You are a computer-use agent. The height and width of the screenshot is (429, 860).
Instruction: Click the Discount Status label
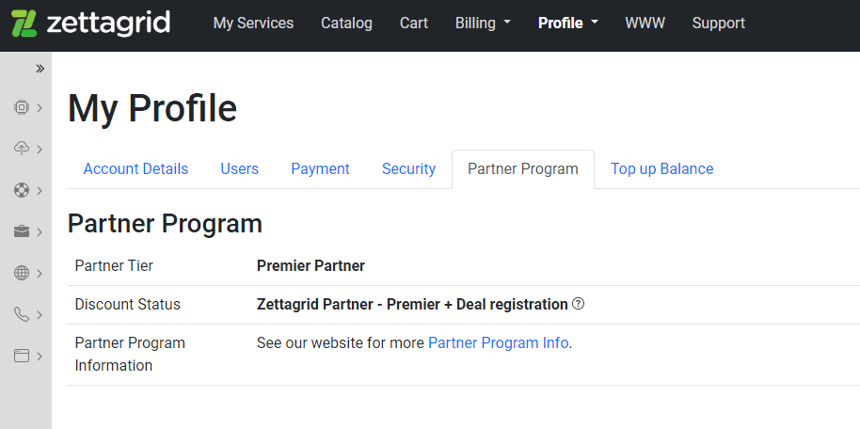pos(127,304)
